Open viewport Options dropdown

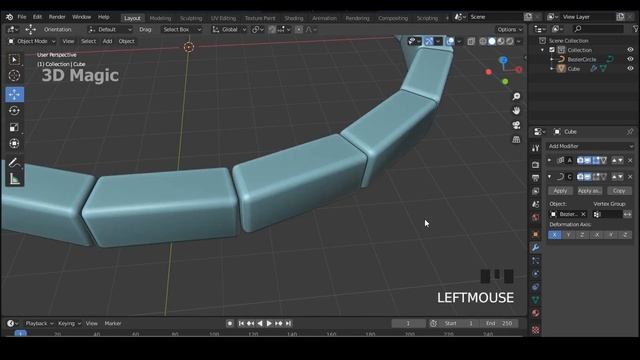[509, 29]
